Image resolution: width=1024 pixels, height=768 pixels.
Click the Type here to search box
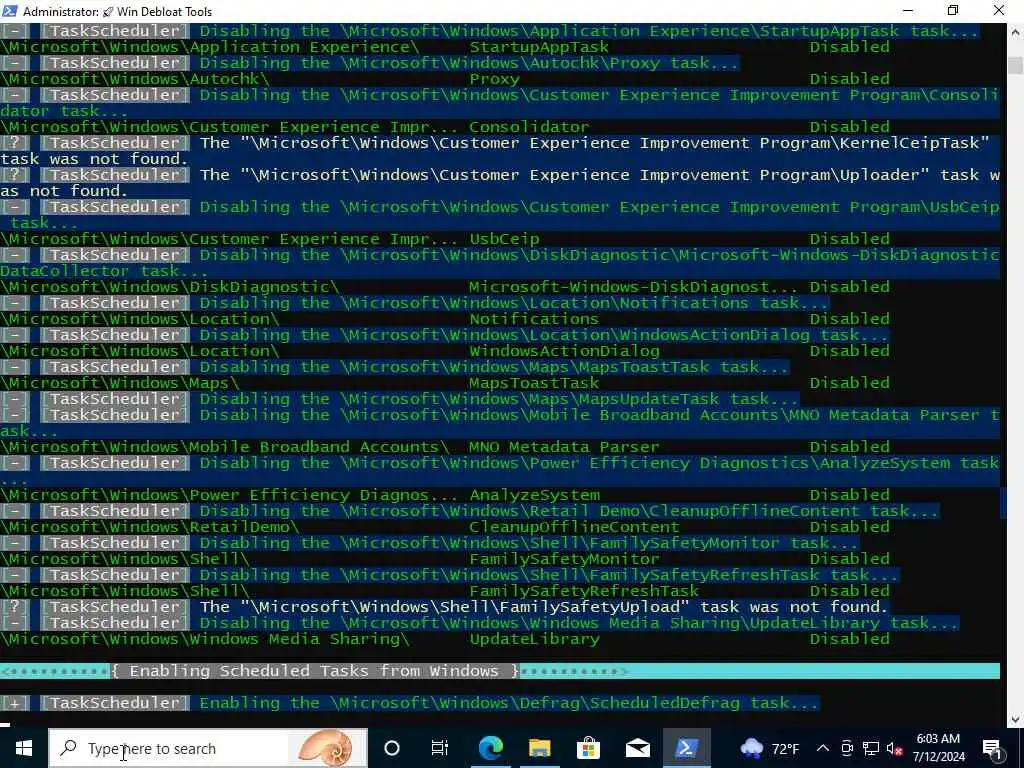coord(208,748)
